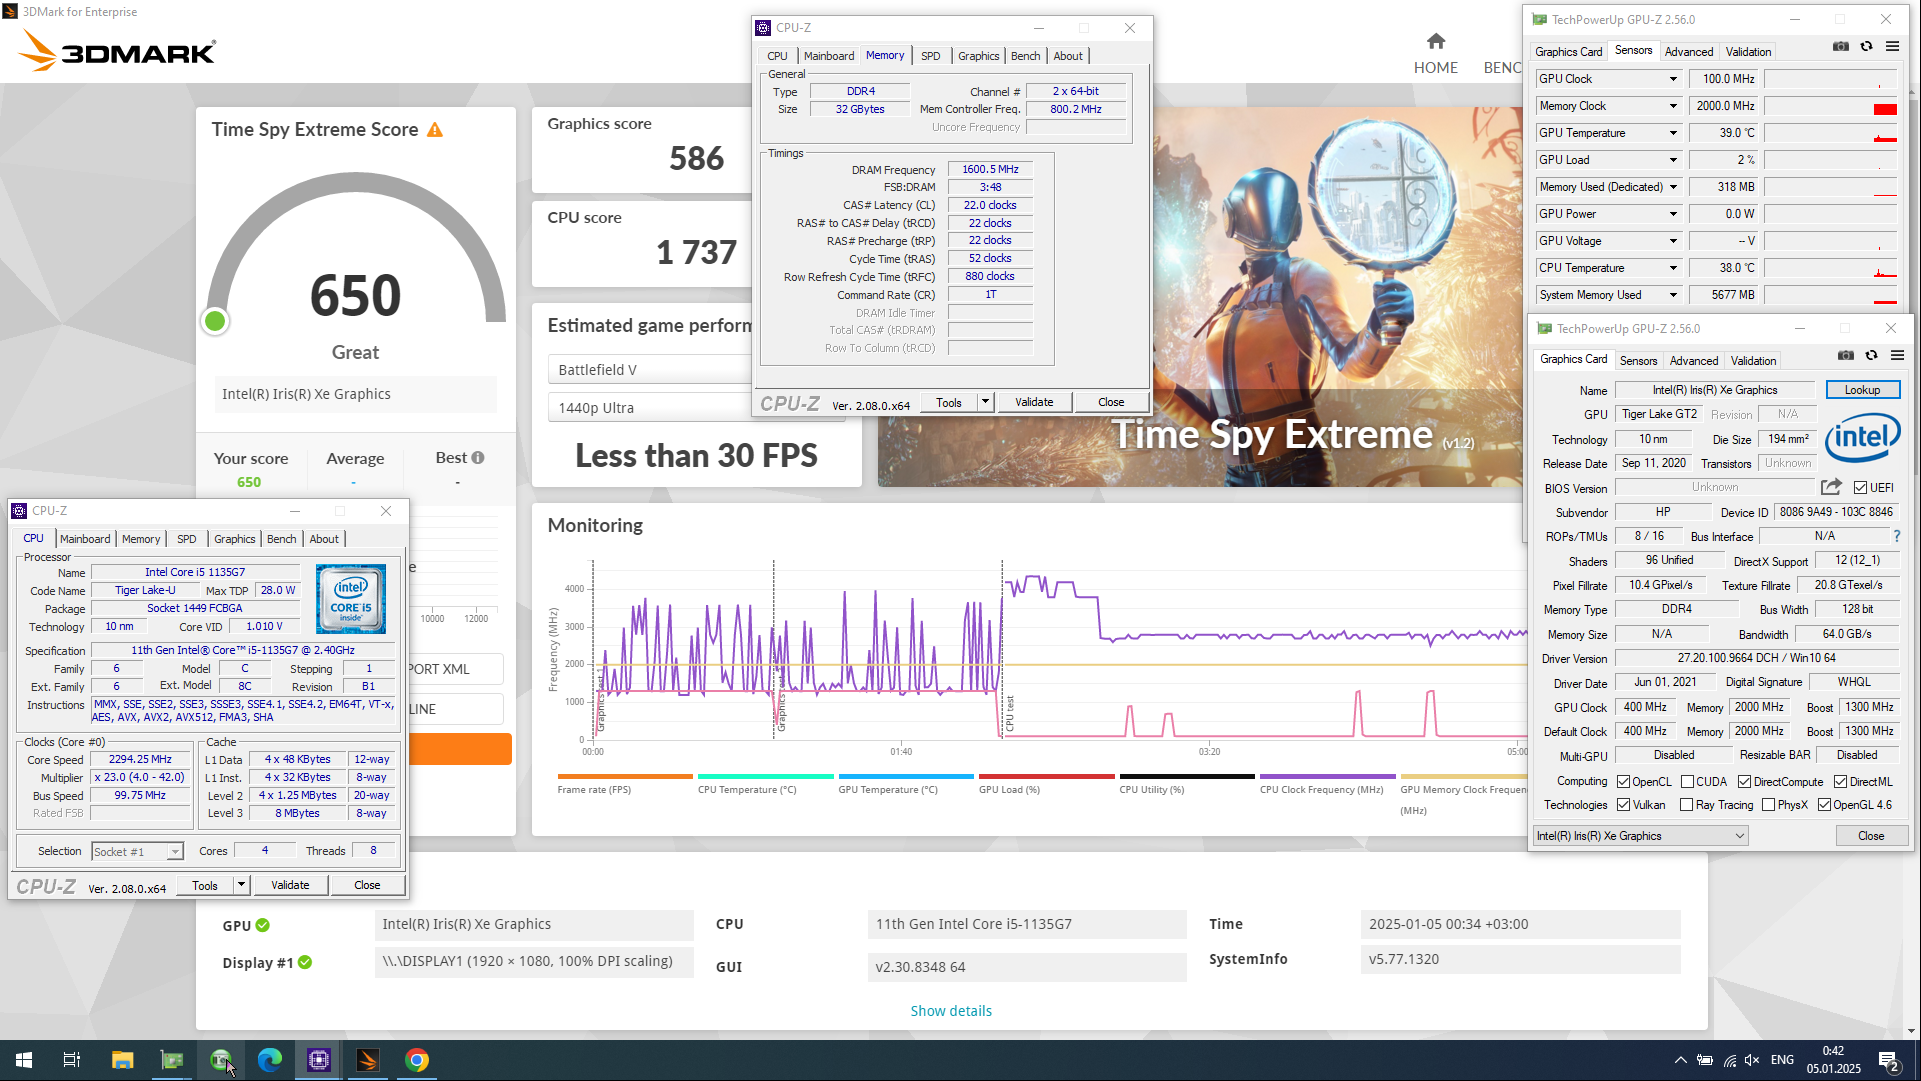
Task: Open Advanced tab in top GPU-Z window
Action: (x=1689, y=52)
